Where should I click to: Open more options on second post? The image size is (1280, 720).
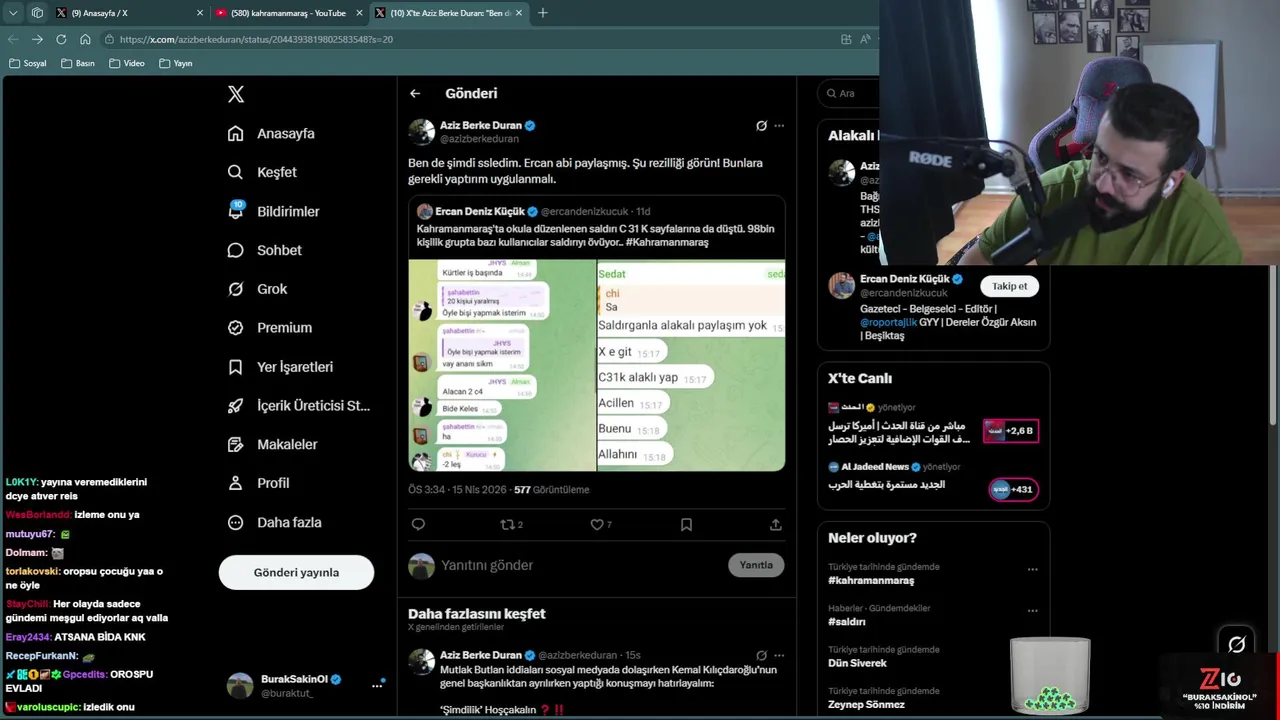tap(779, 656)
